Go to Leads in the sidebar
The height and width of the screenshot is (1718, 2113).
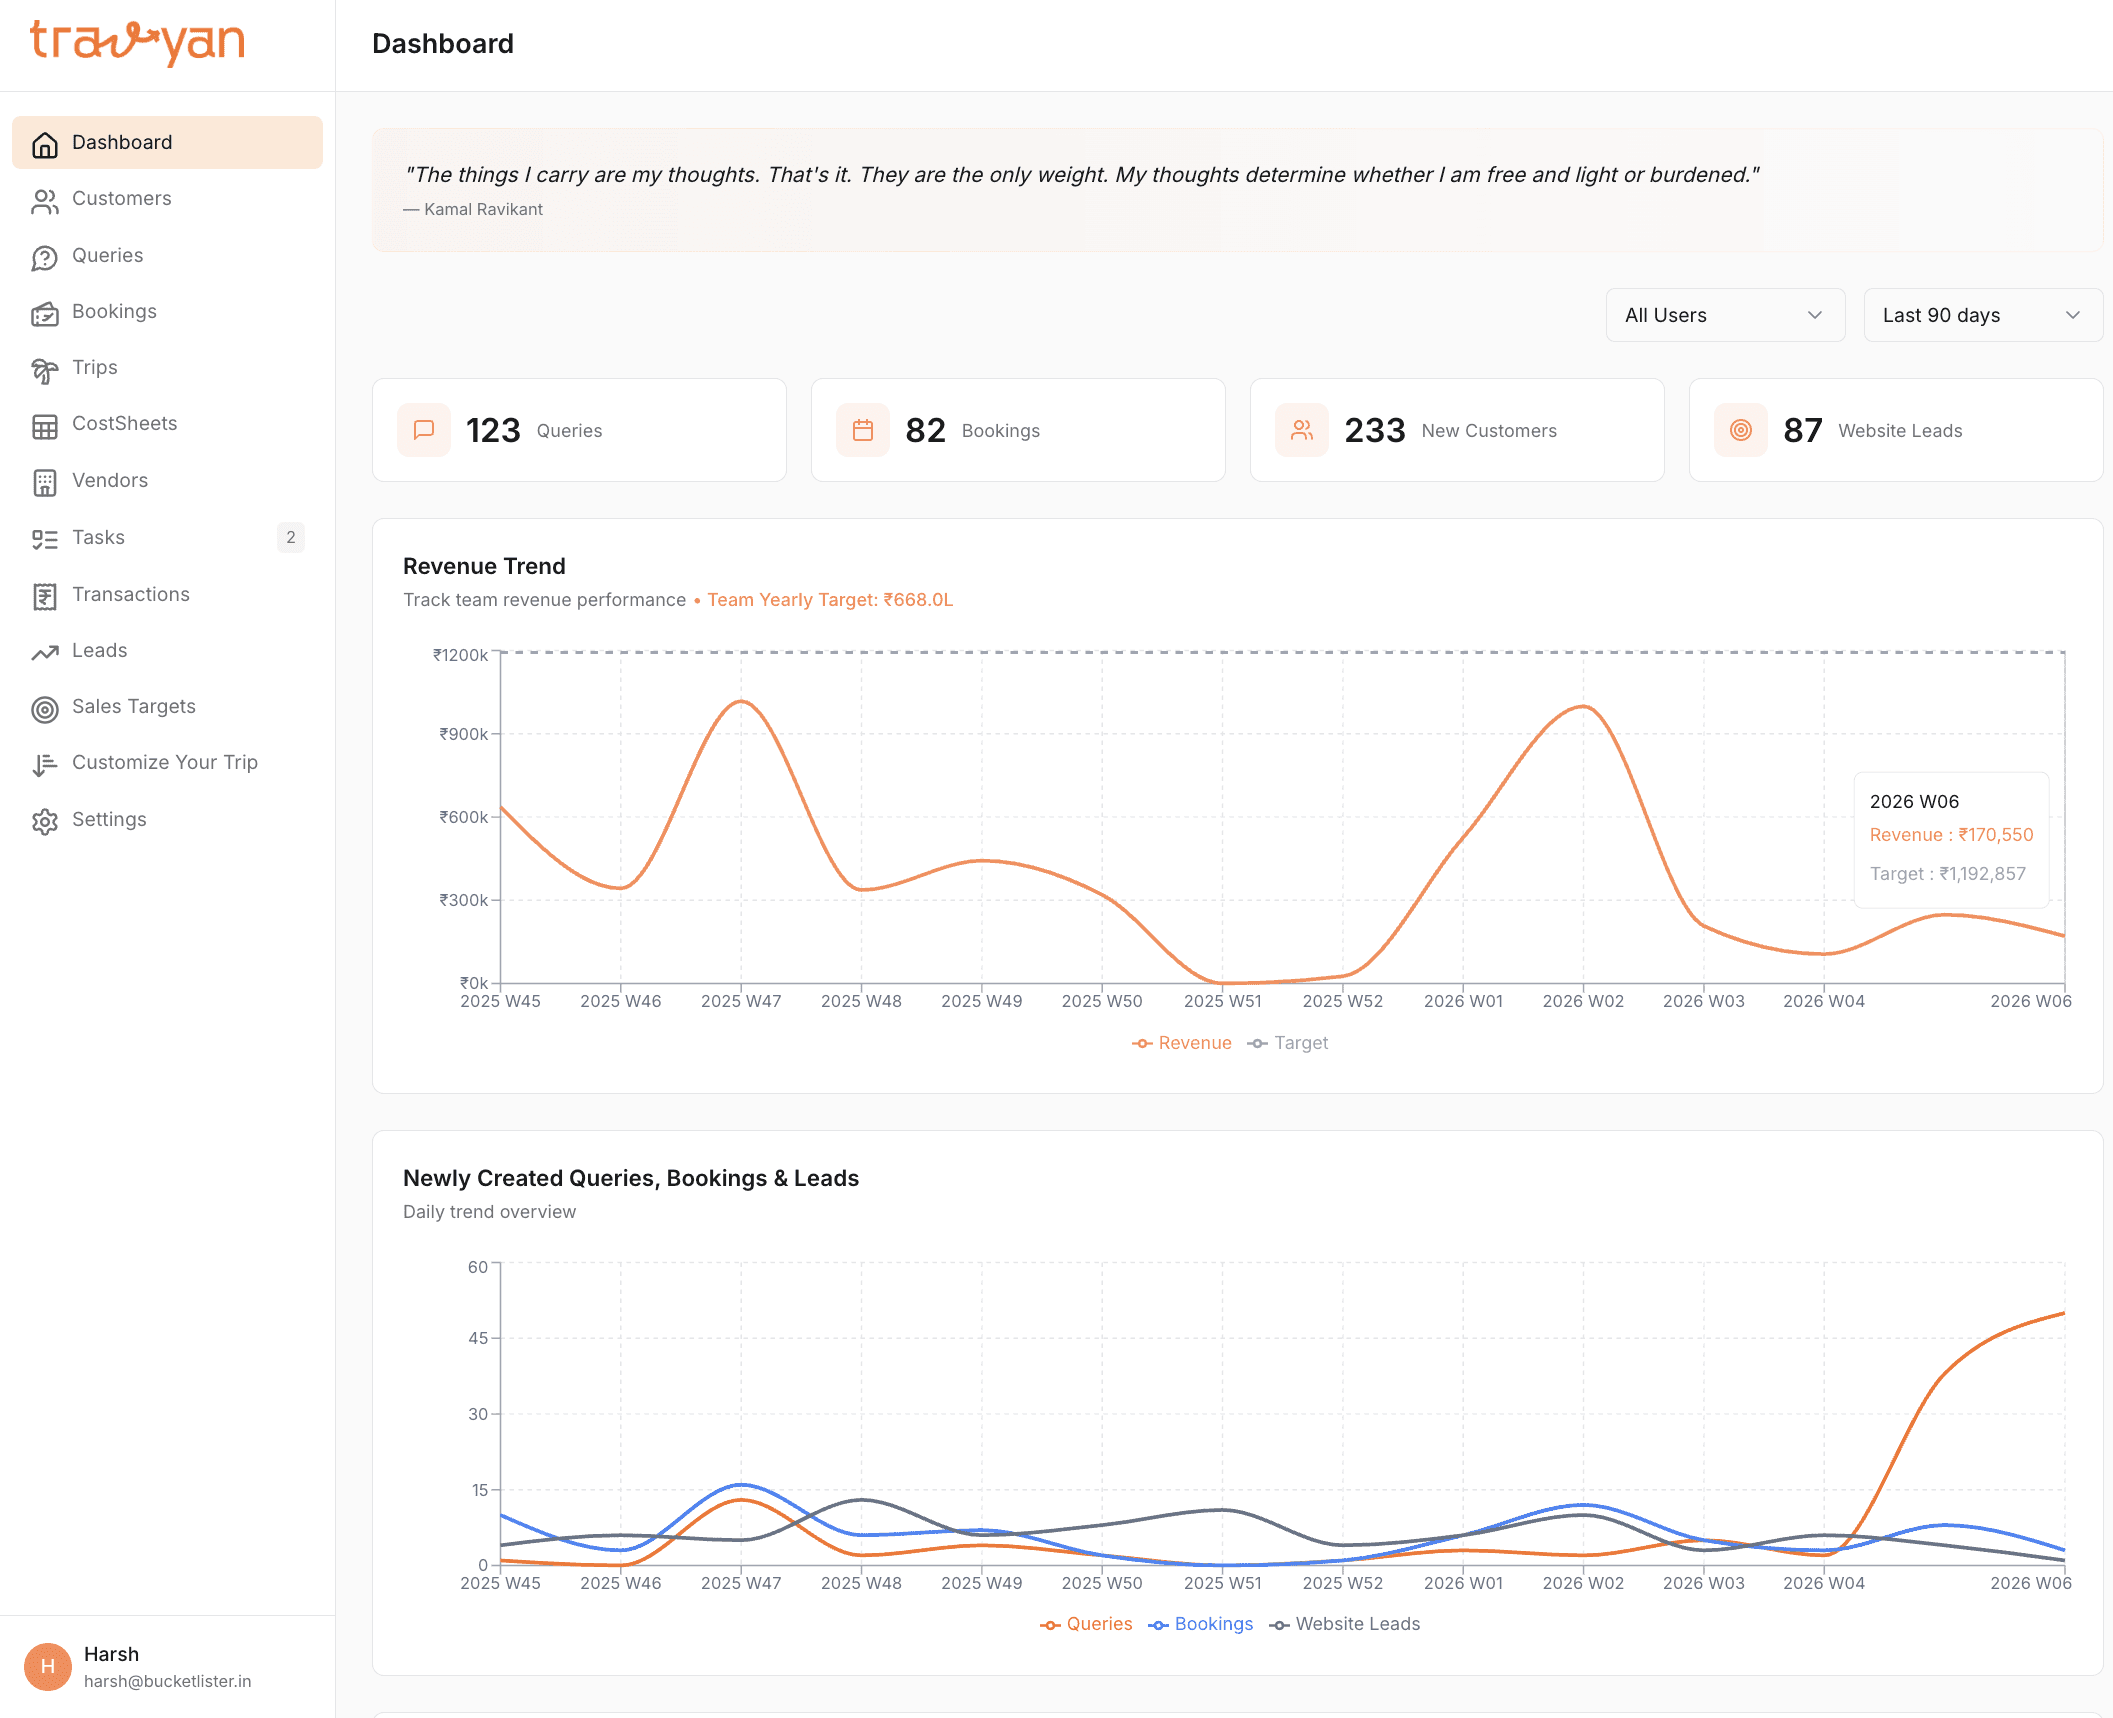[99, 651]
